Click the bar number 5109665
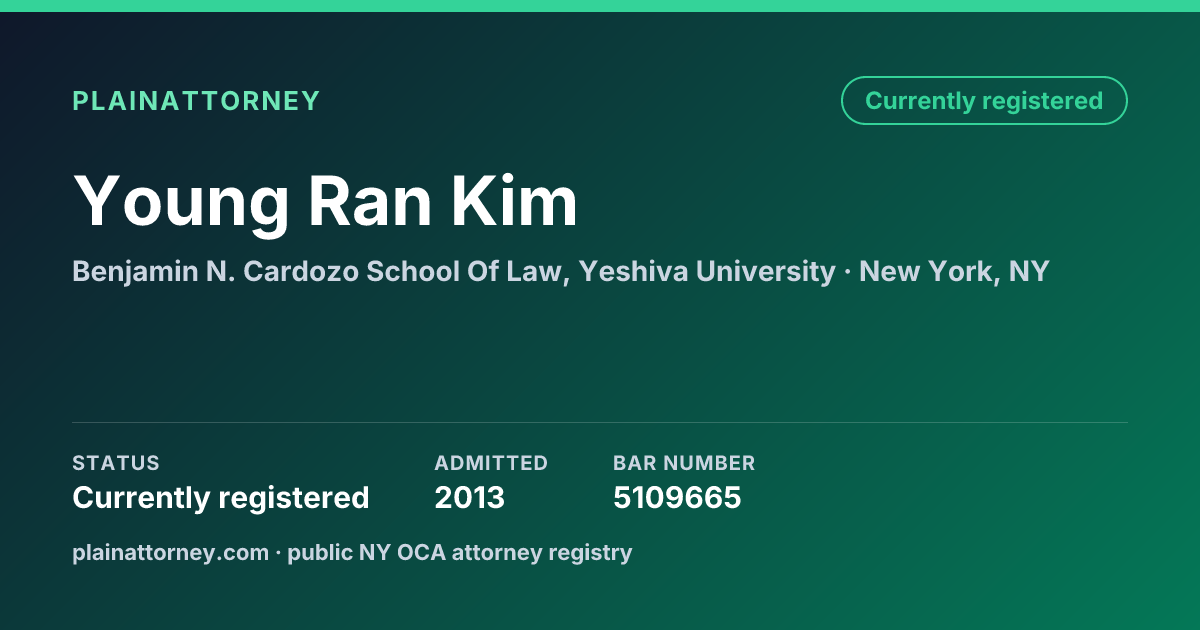 (x=677, y=497)
